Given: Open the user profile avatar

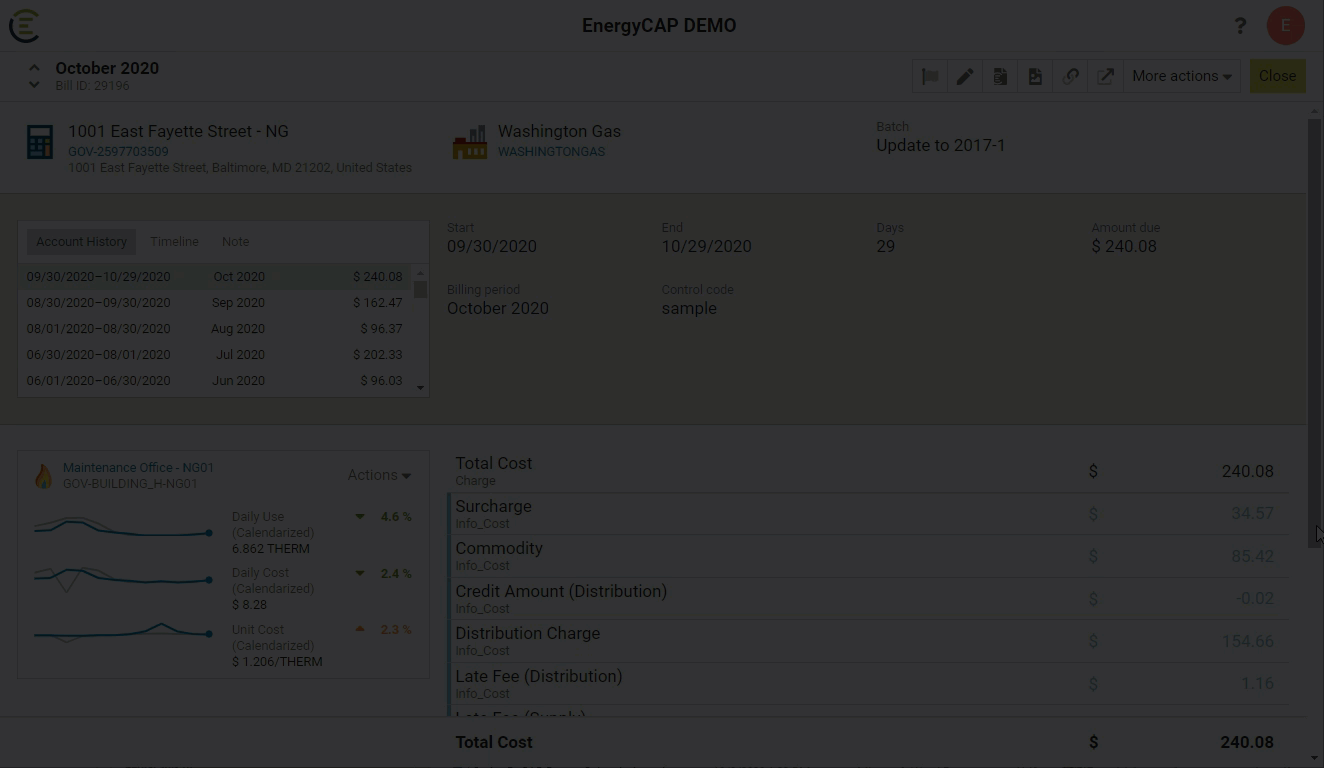Looking at the screenshot, I should pyautogui.click(x=1285, y=26).
